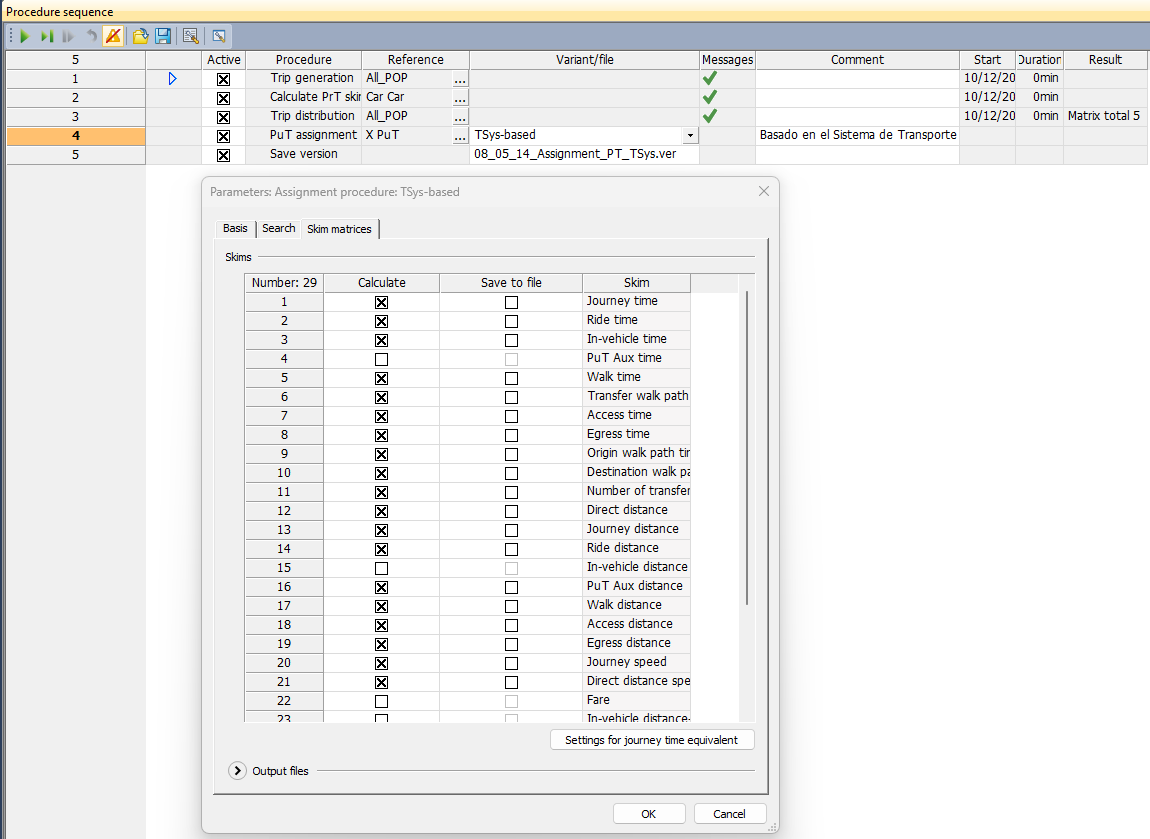The width and height of the screenshot is (1150, 839).
Task: Close the Parameters dialog with X
Action: (x=763, y=191)
